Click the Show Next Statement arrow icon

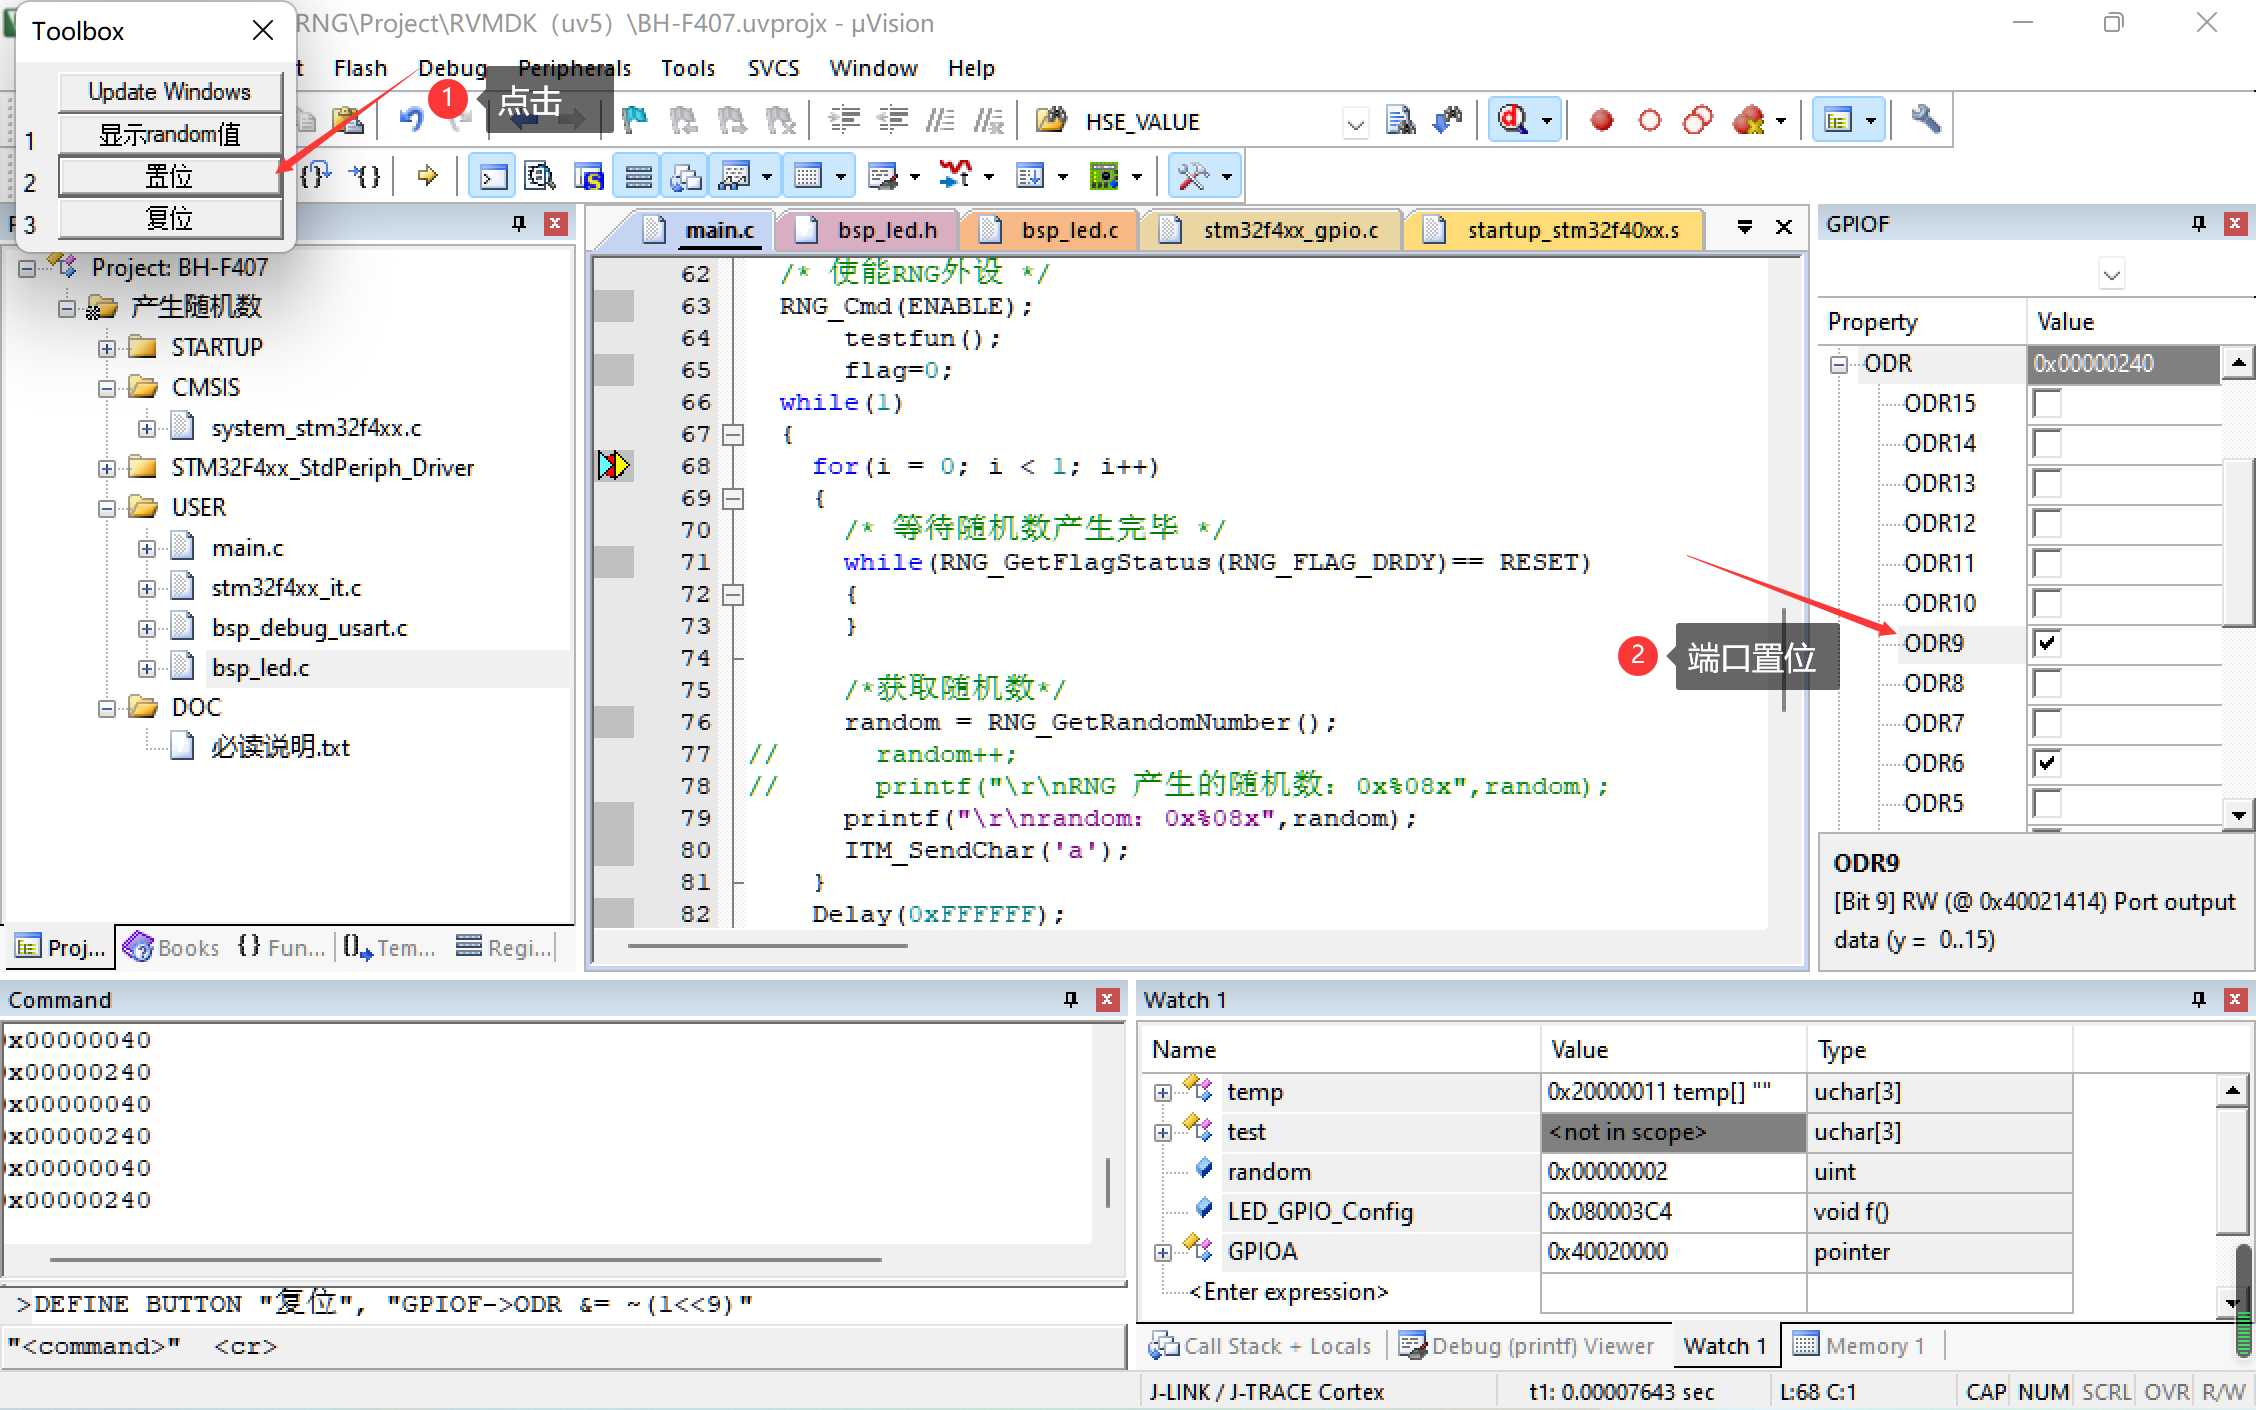[x=427, y=177]
